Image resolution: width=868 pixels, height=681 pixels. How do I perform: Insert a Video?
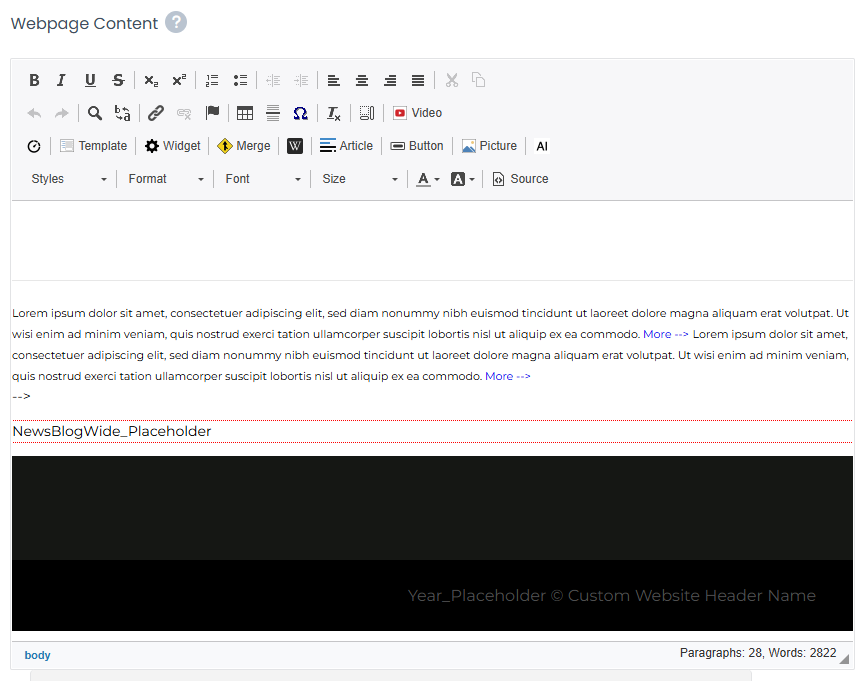coord(417,113)
